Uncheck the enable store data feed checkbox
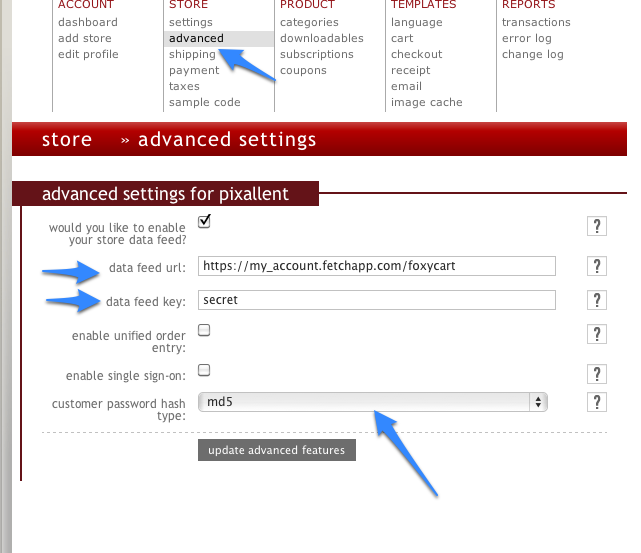 pos(204,221)
